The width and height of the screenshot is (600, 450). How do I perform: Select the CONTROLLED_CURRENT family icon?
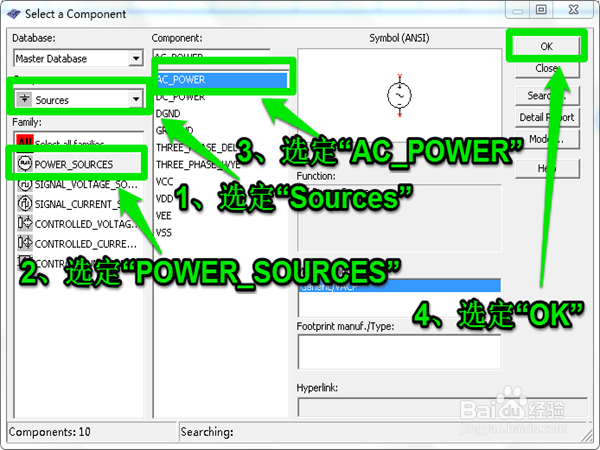click(23, 243)
